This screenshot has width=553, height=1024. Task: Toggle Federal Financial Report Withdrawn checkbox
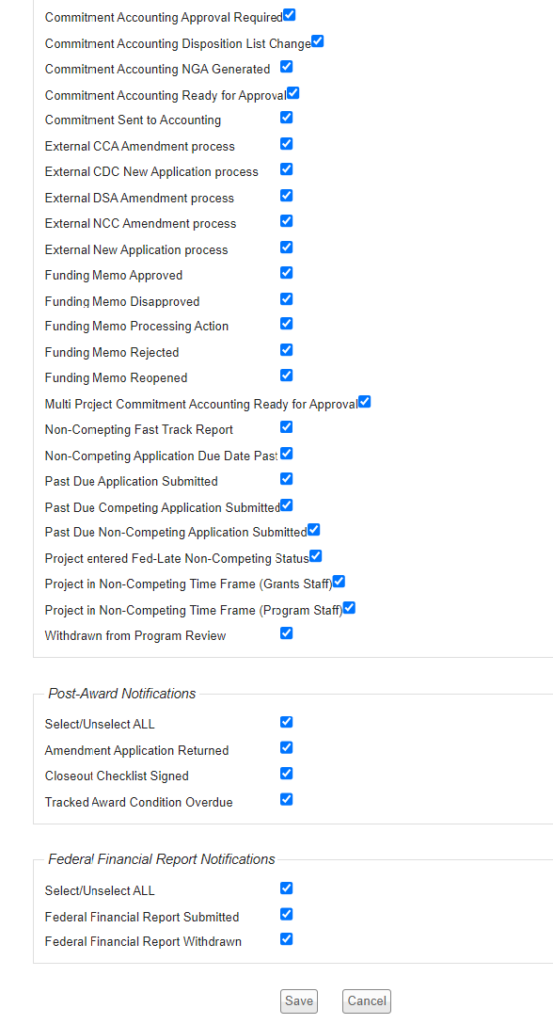287,939
